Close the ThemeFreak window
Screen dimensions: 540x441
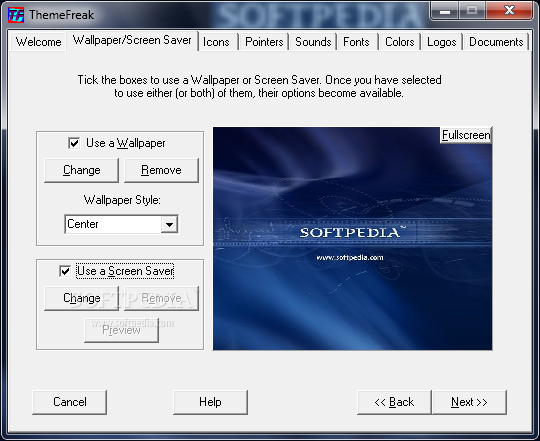click(509, 11)
